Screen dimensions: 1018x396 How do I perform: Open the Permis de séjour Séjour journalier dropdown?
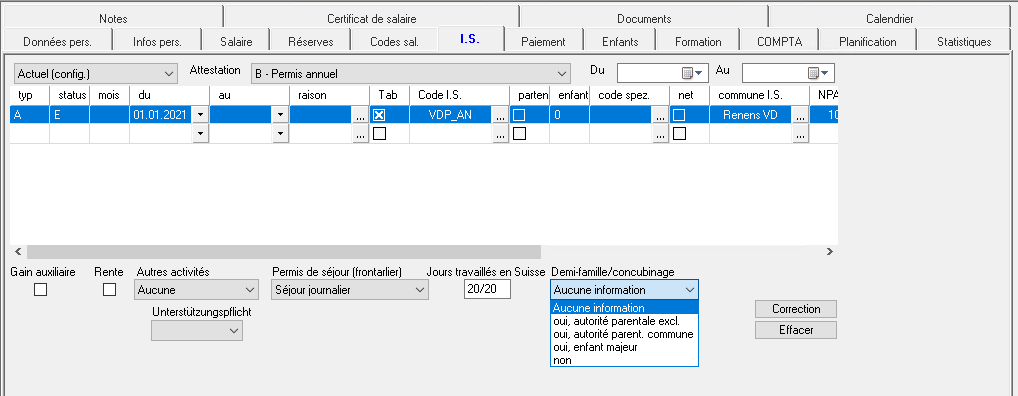pyautogui.click(x=350, y=290)
